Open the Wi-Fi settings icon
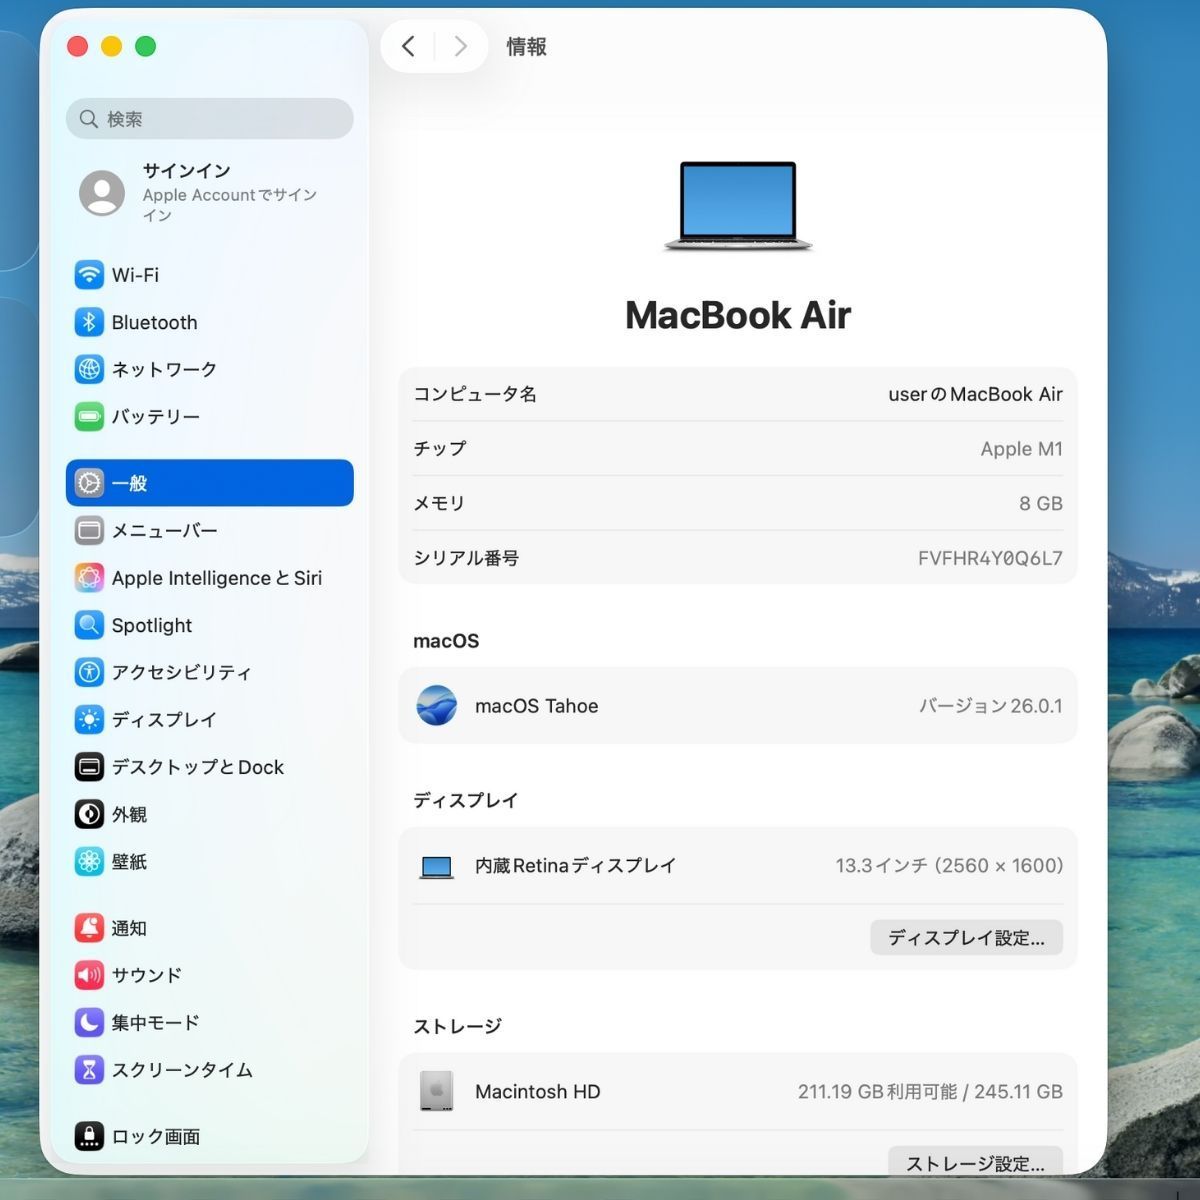The width and height of the screenshot is (1200, 1200). (x=89, y=274)
